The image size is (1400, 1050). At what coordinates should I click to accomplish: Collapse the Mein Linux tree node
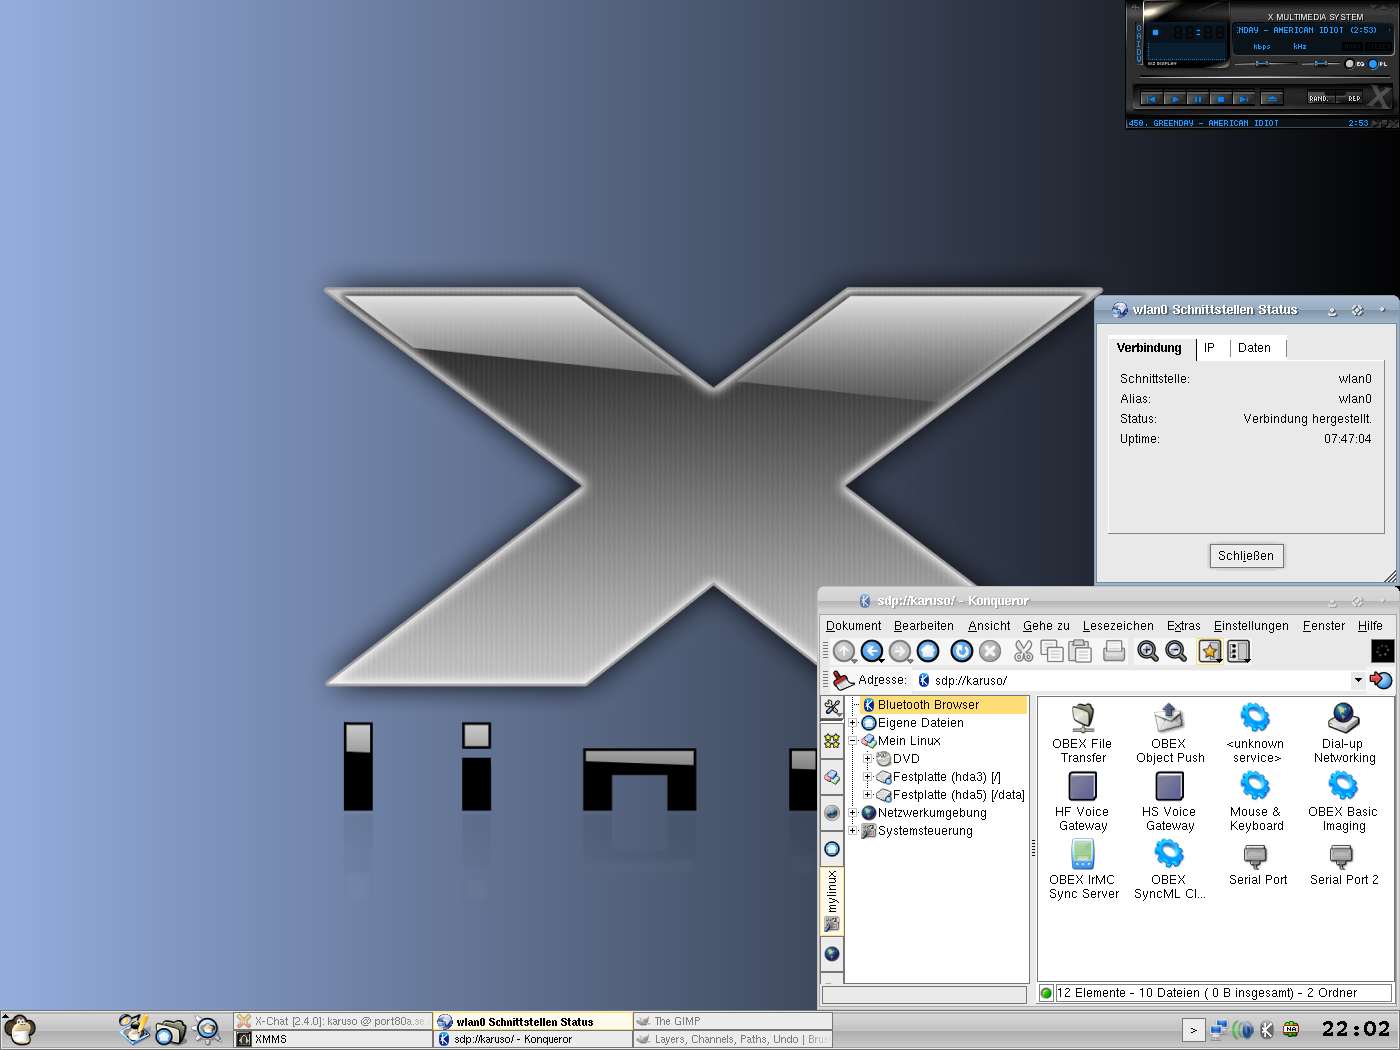[853, 741]
